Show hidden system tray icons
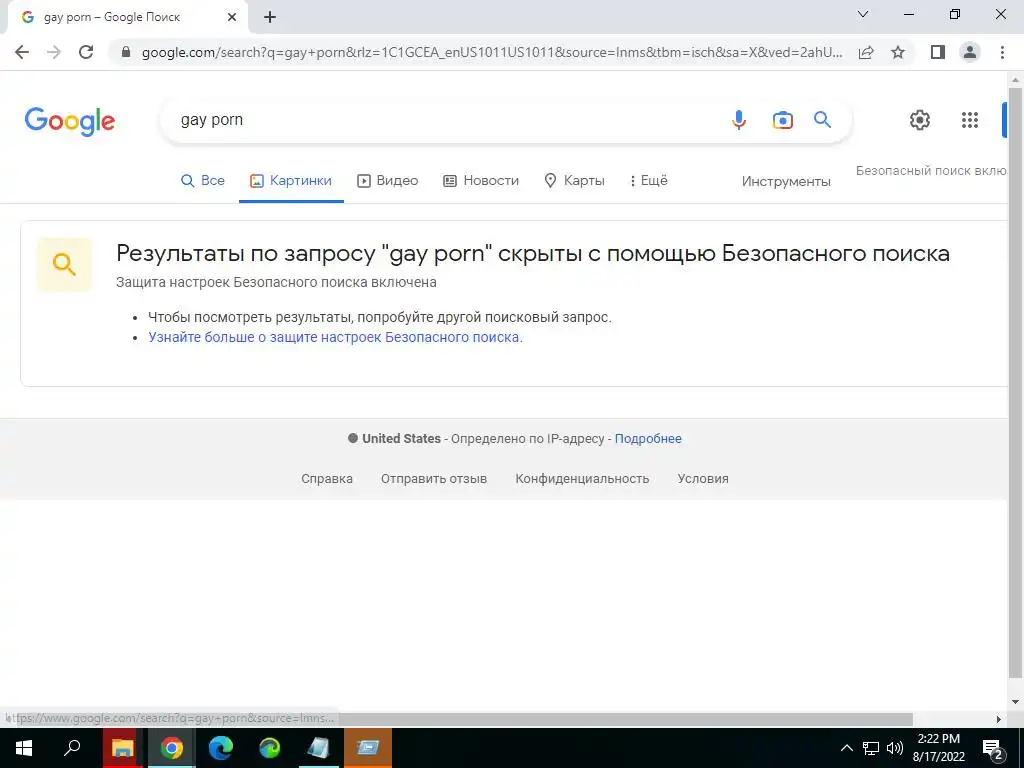 [x=846, y=748]
